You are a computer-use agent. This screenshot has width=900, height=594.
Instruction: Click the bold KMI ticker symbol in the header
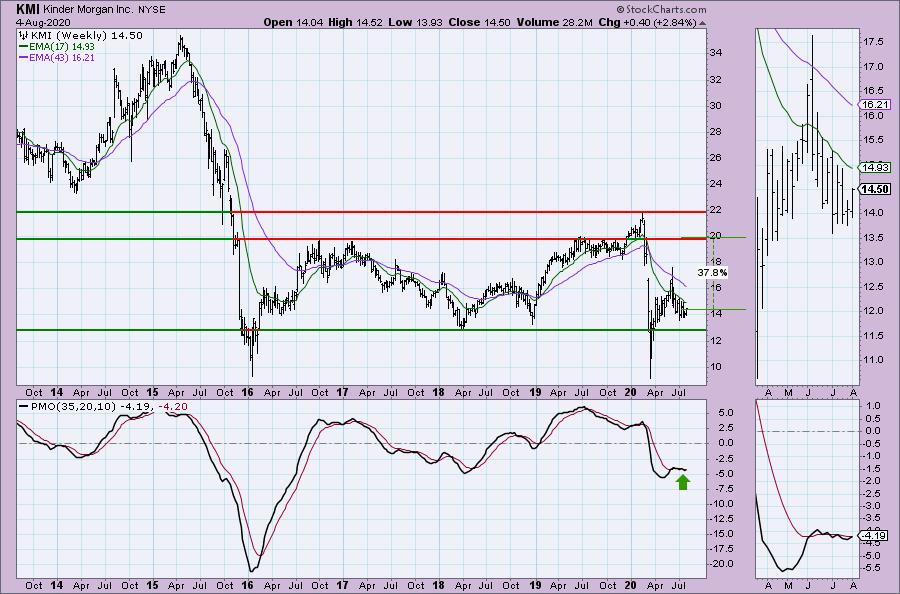[x=27, y=9]
